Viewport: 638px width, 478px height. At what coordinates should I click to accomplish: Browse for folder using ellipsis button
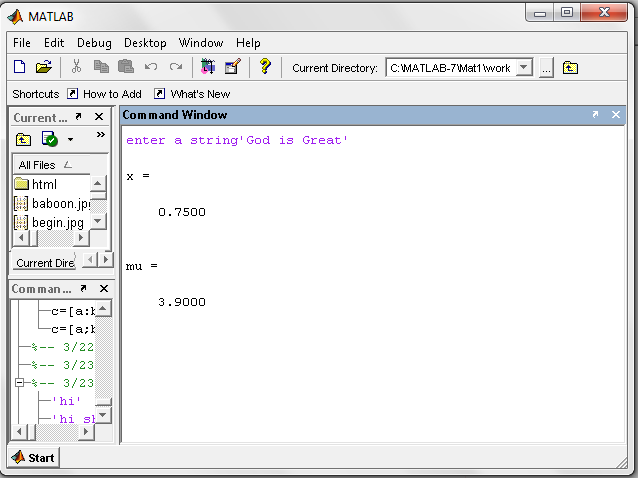pyautogui.click(x=546, y=68)
